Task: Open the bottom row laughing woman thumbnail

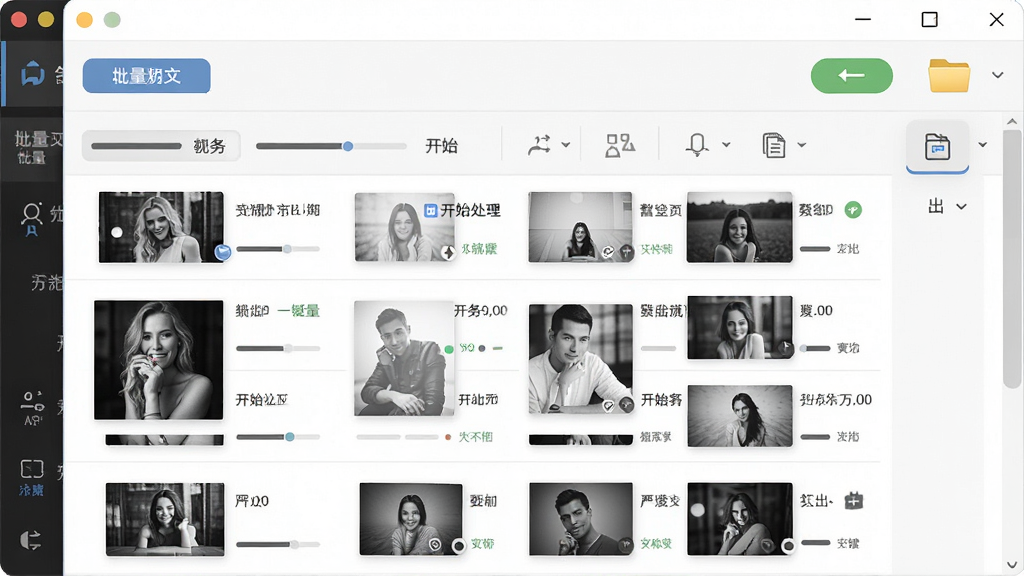Action: coord(411,519)
